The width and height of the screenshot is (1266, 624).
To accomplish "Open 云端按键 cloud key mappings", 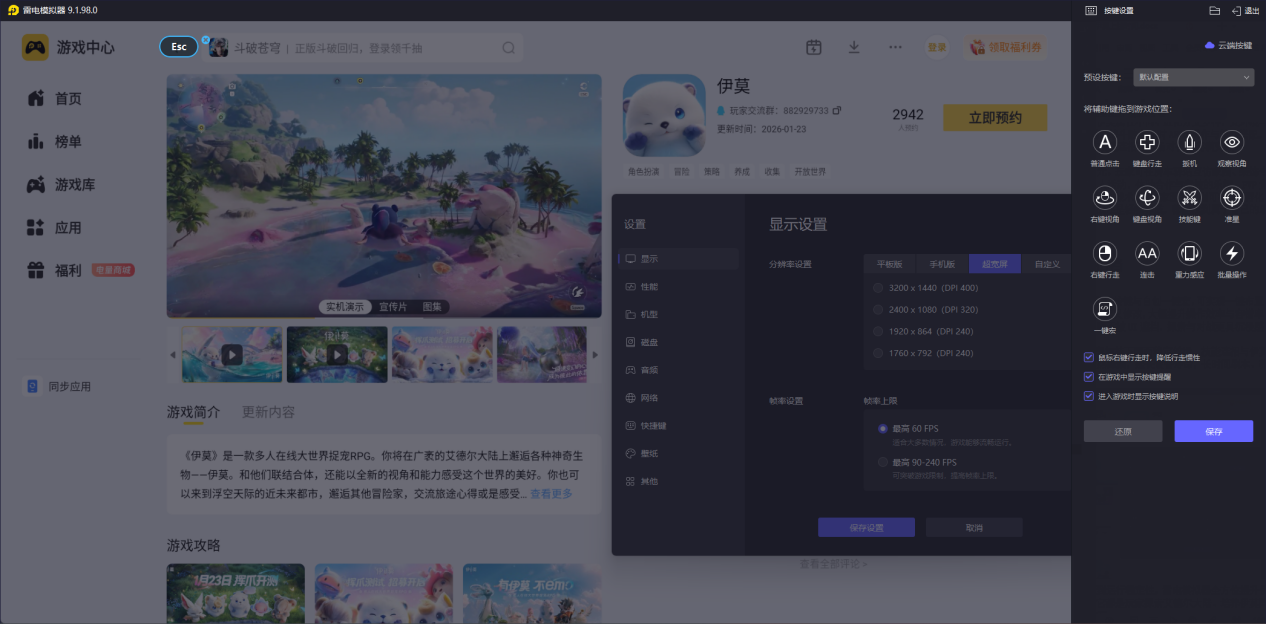I will click(x=1228, y=45).
